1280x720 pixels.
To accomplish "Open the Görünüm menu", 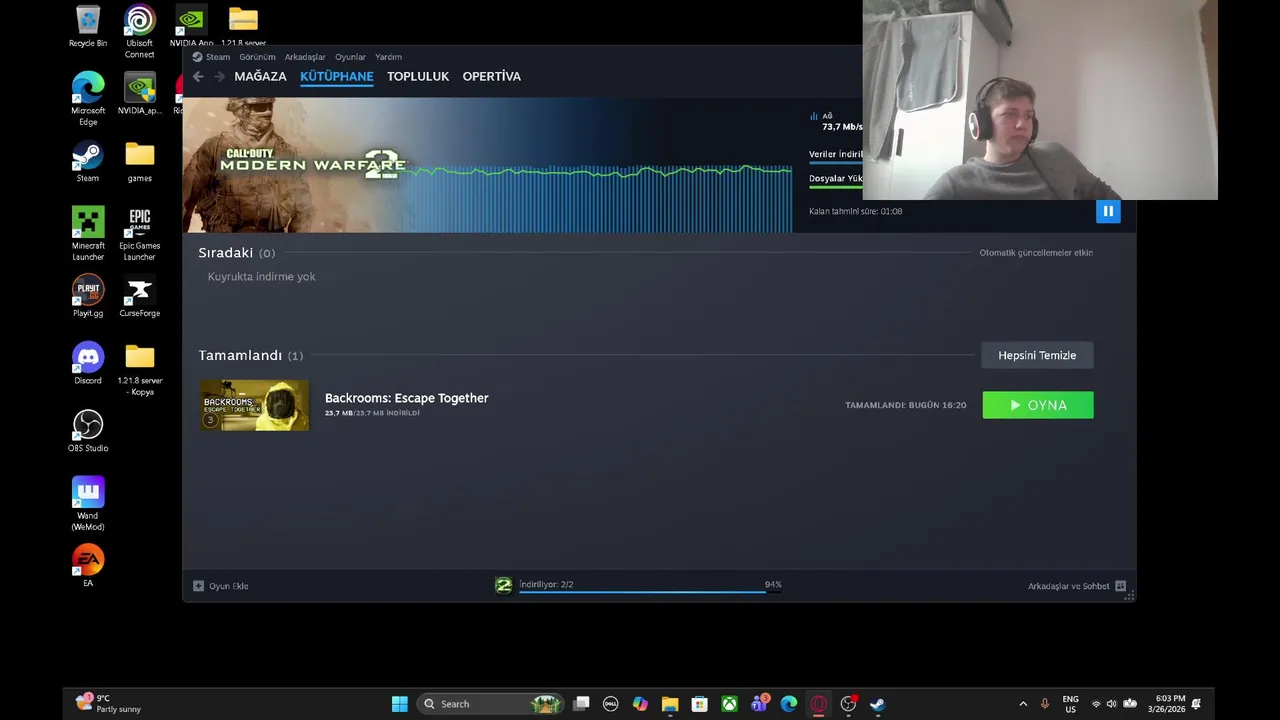I will click(x=257, y=57).
